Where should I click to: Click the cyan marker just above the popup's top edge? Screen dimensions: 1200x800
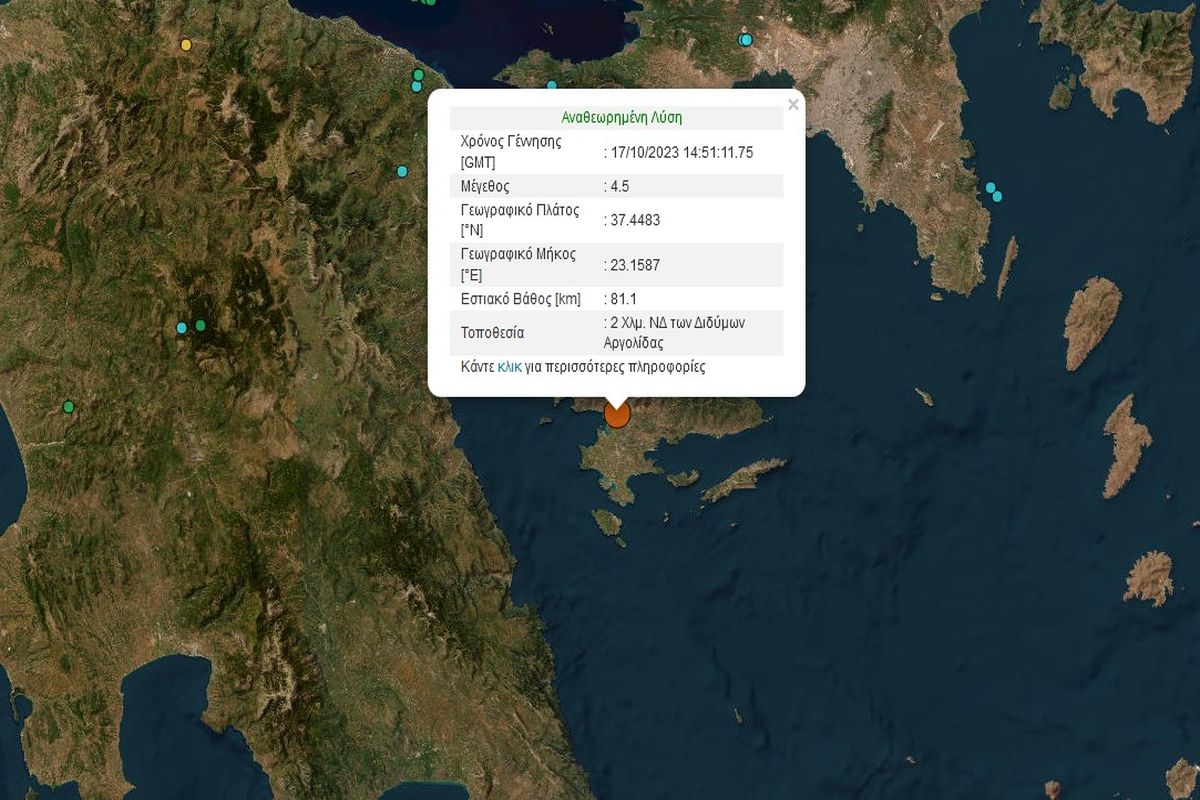click(551, 86)
